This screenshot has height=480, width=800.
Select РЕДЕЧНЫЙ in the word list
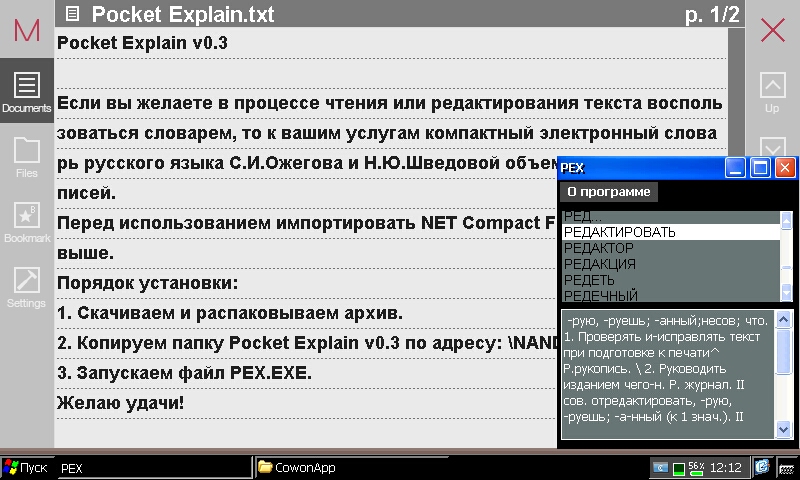coord(671,295)
